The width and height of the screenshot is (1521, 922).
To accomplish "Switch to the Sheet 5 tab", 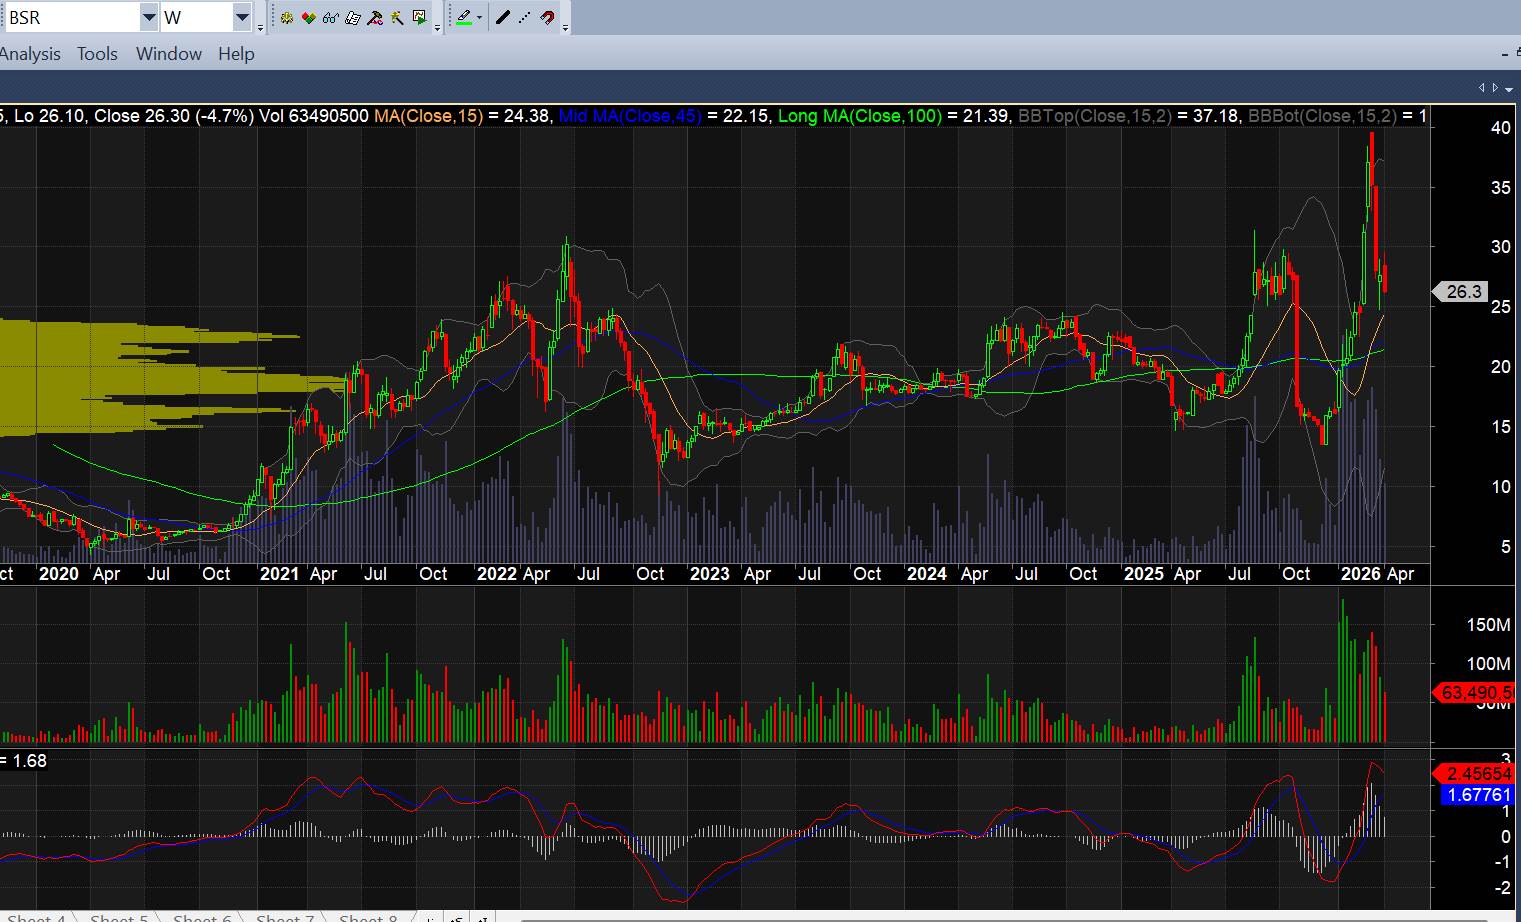I will [118, 917].
